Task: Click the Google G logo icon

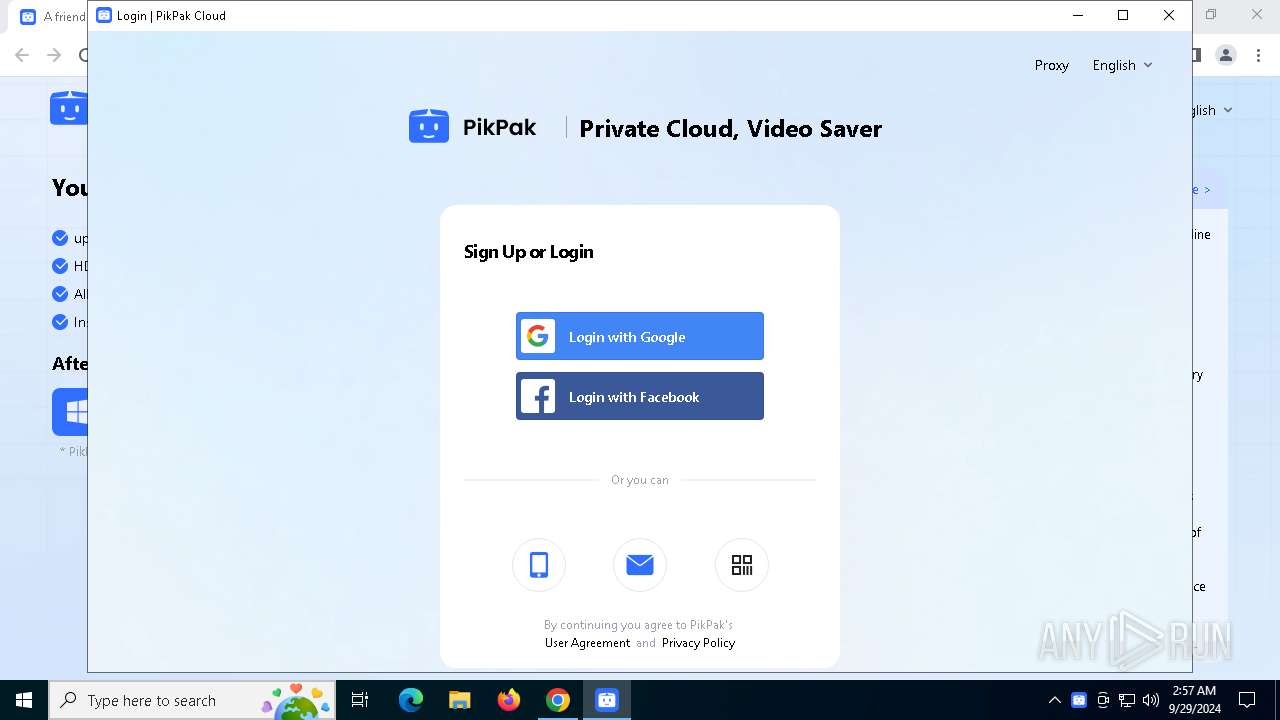Action: (x=538, y=336)
